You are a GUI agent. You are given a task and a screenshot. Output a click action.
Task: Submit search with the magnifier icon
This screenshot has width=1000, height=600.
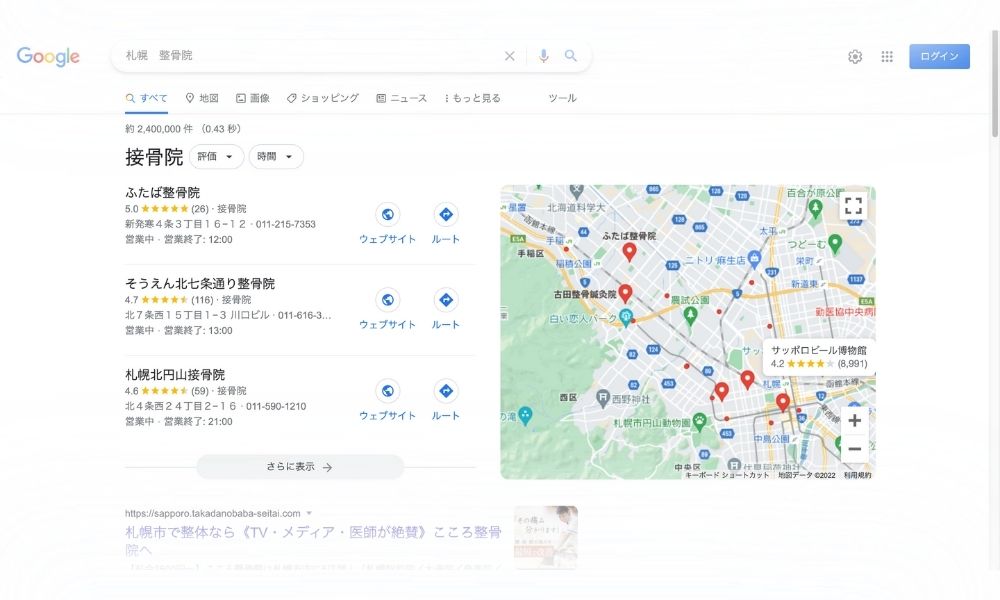pyautogui.click(x=571, y=56)
